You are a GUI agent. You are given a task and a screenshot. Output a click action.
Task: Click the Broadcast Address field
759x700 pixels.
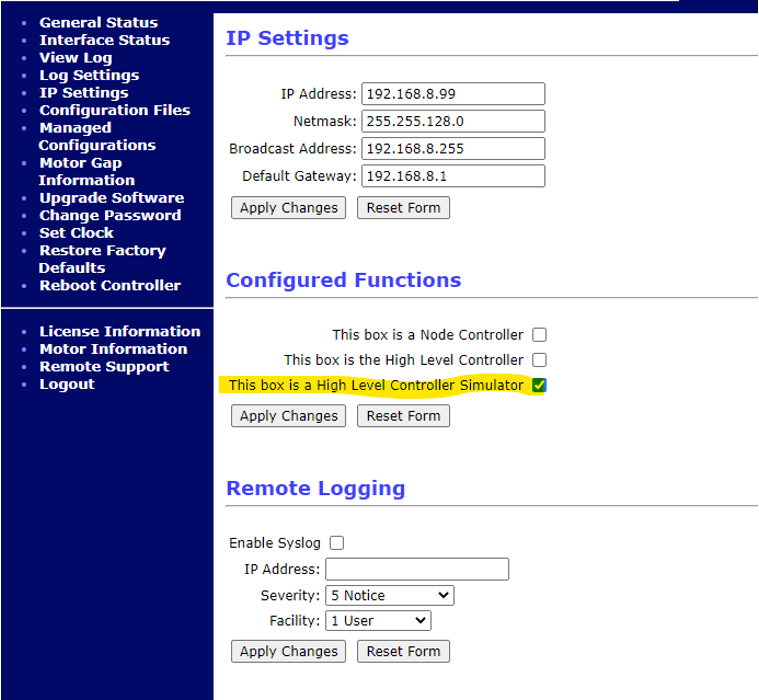[x=453, y=149]
